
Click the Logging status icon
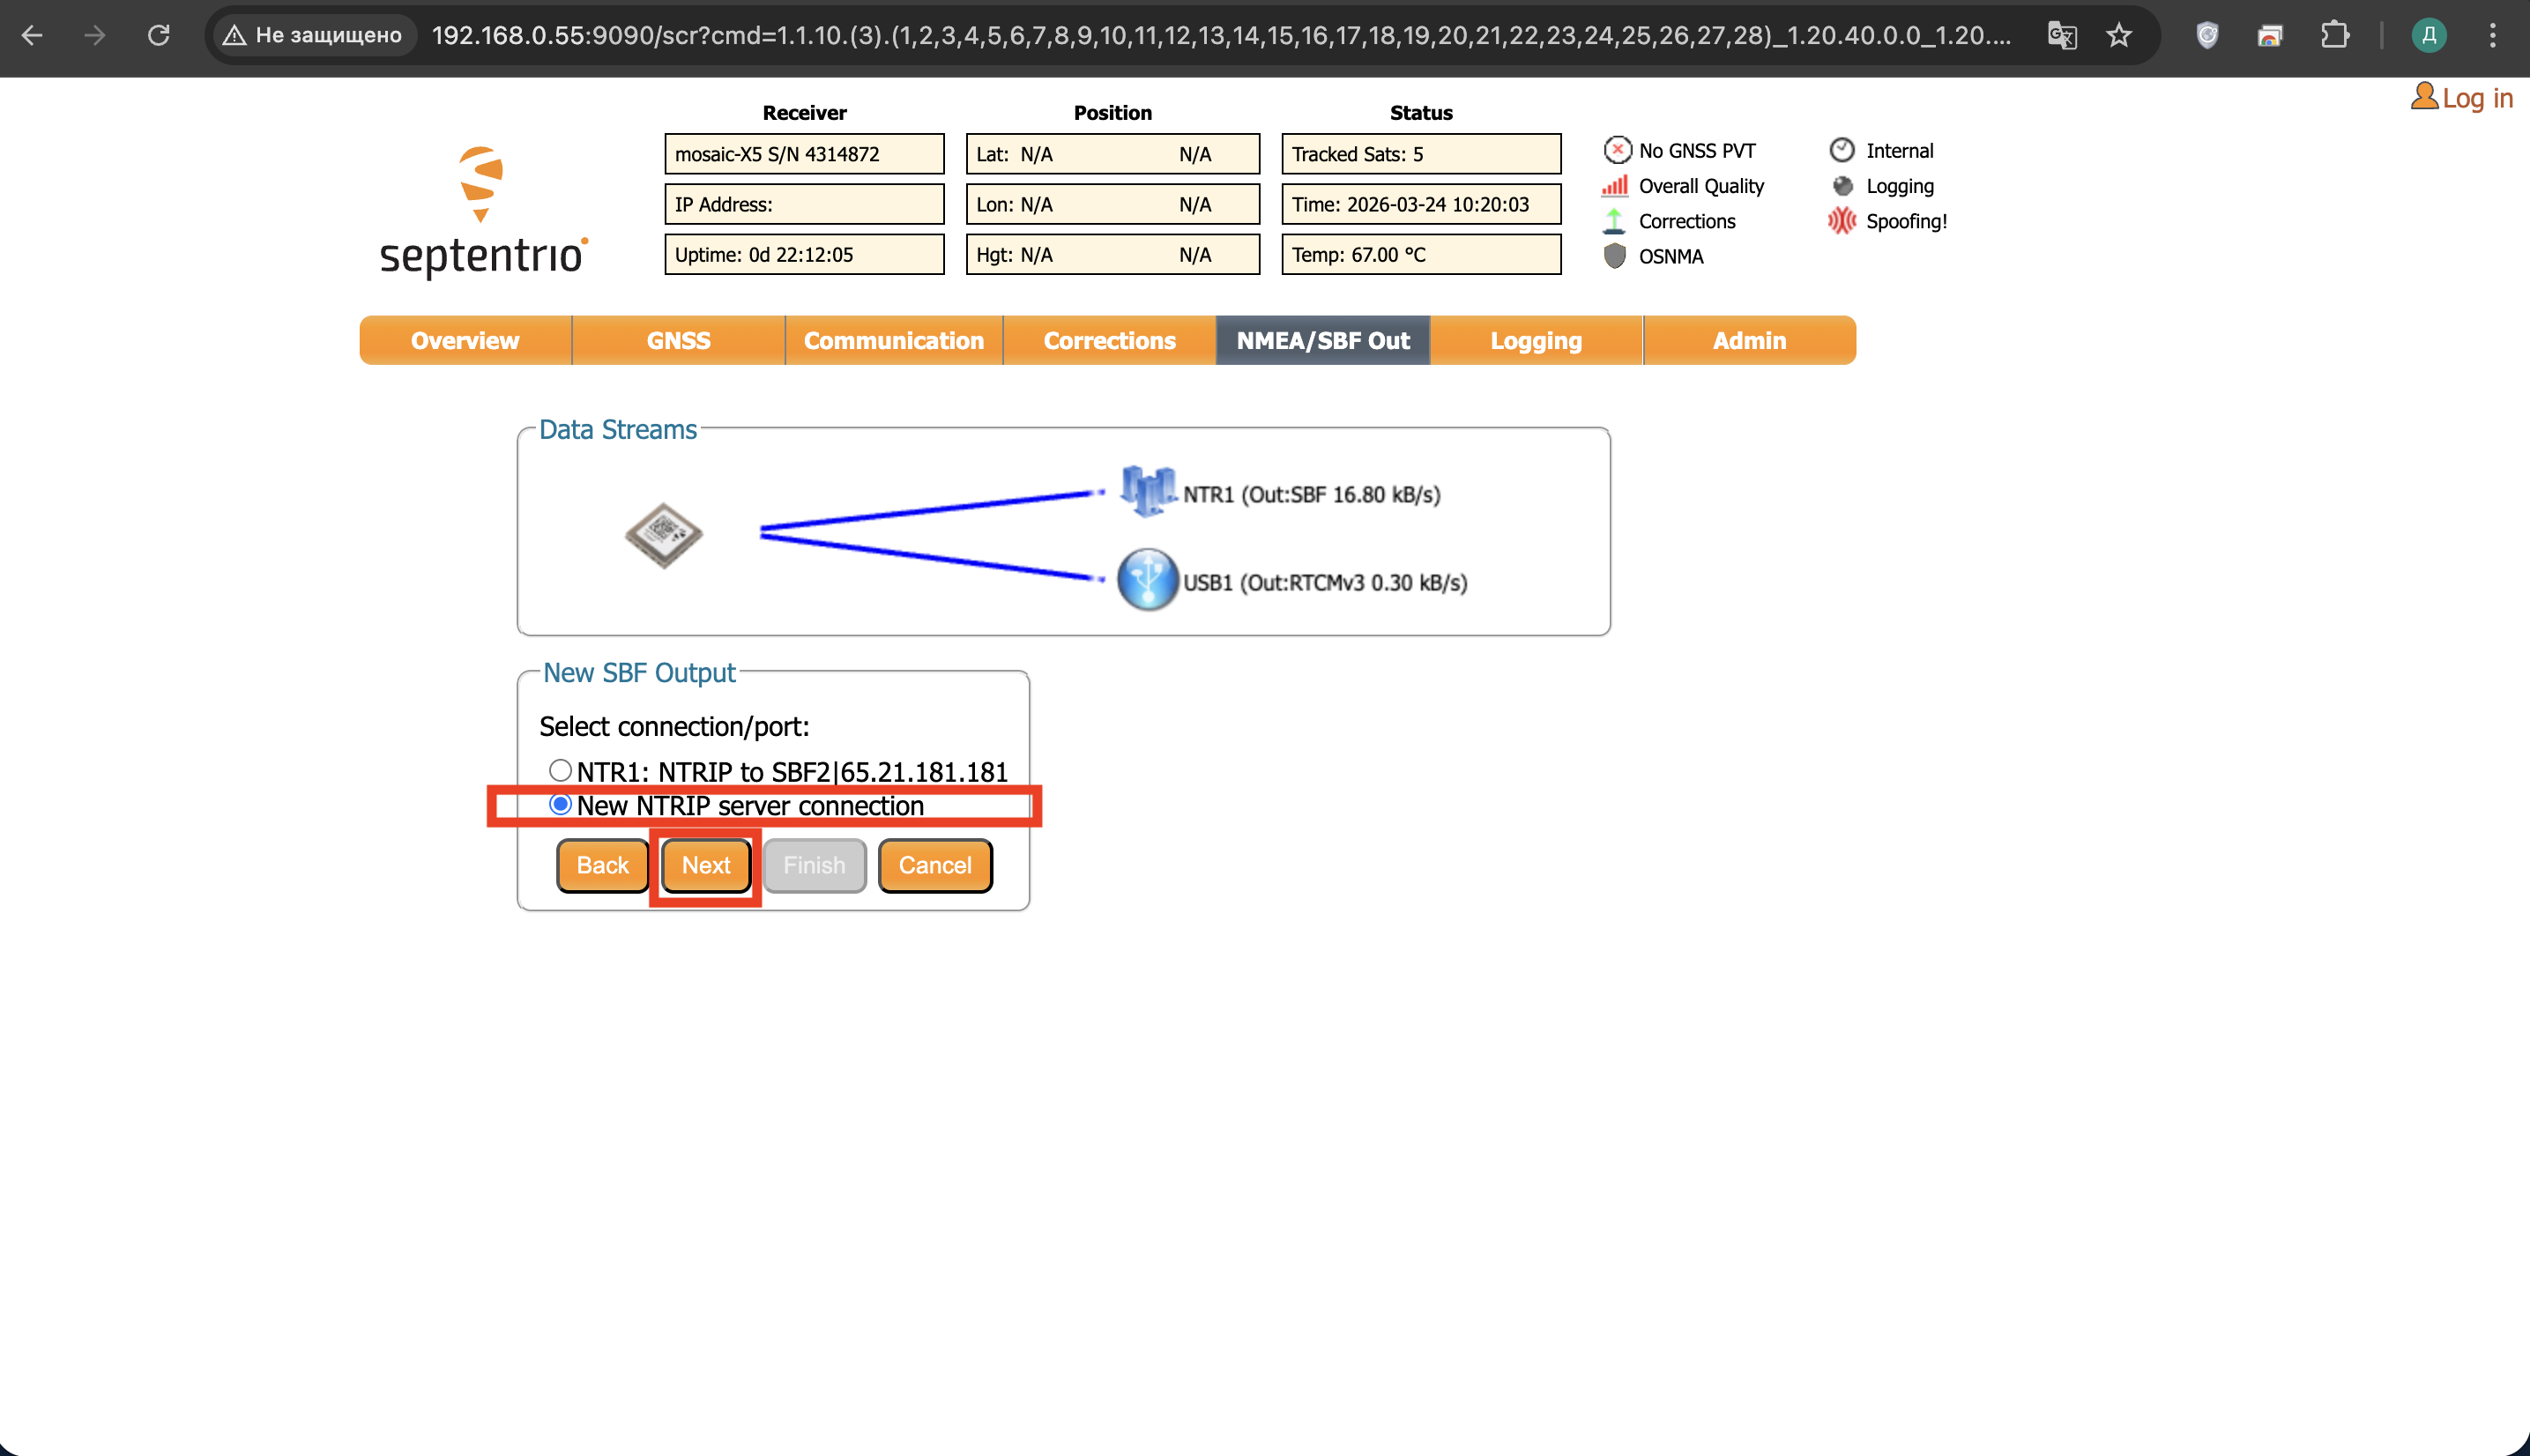pyautogui.click(x=1842, y=186)
